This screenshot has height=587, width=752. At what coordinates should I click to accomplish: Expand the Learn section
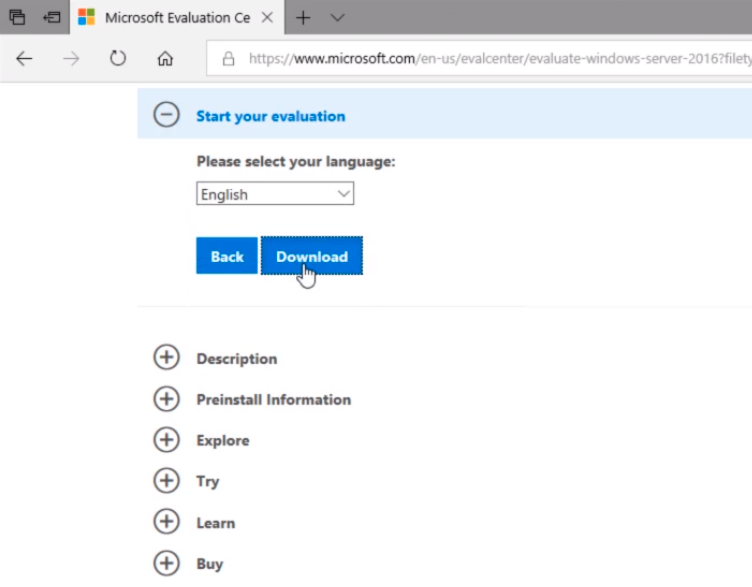[166, 522]
